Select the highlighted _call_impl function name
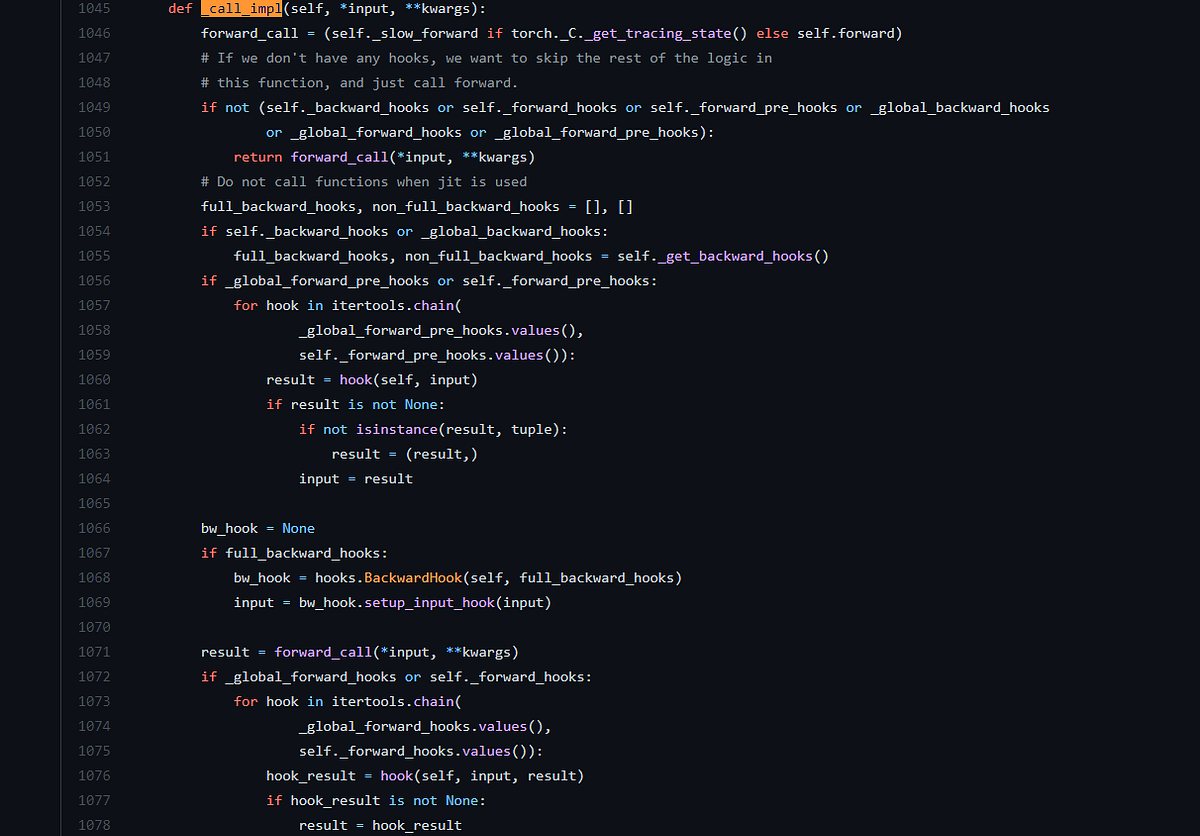The image size is (1200, 836). click(x=240, y=9)
